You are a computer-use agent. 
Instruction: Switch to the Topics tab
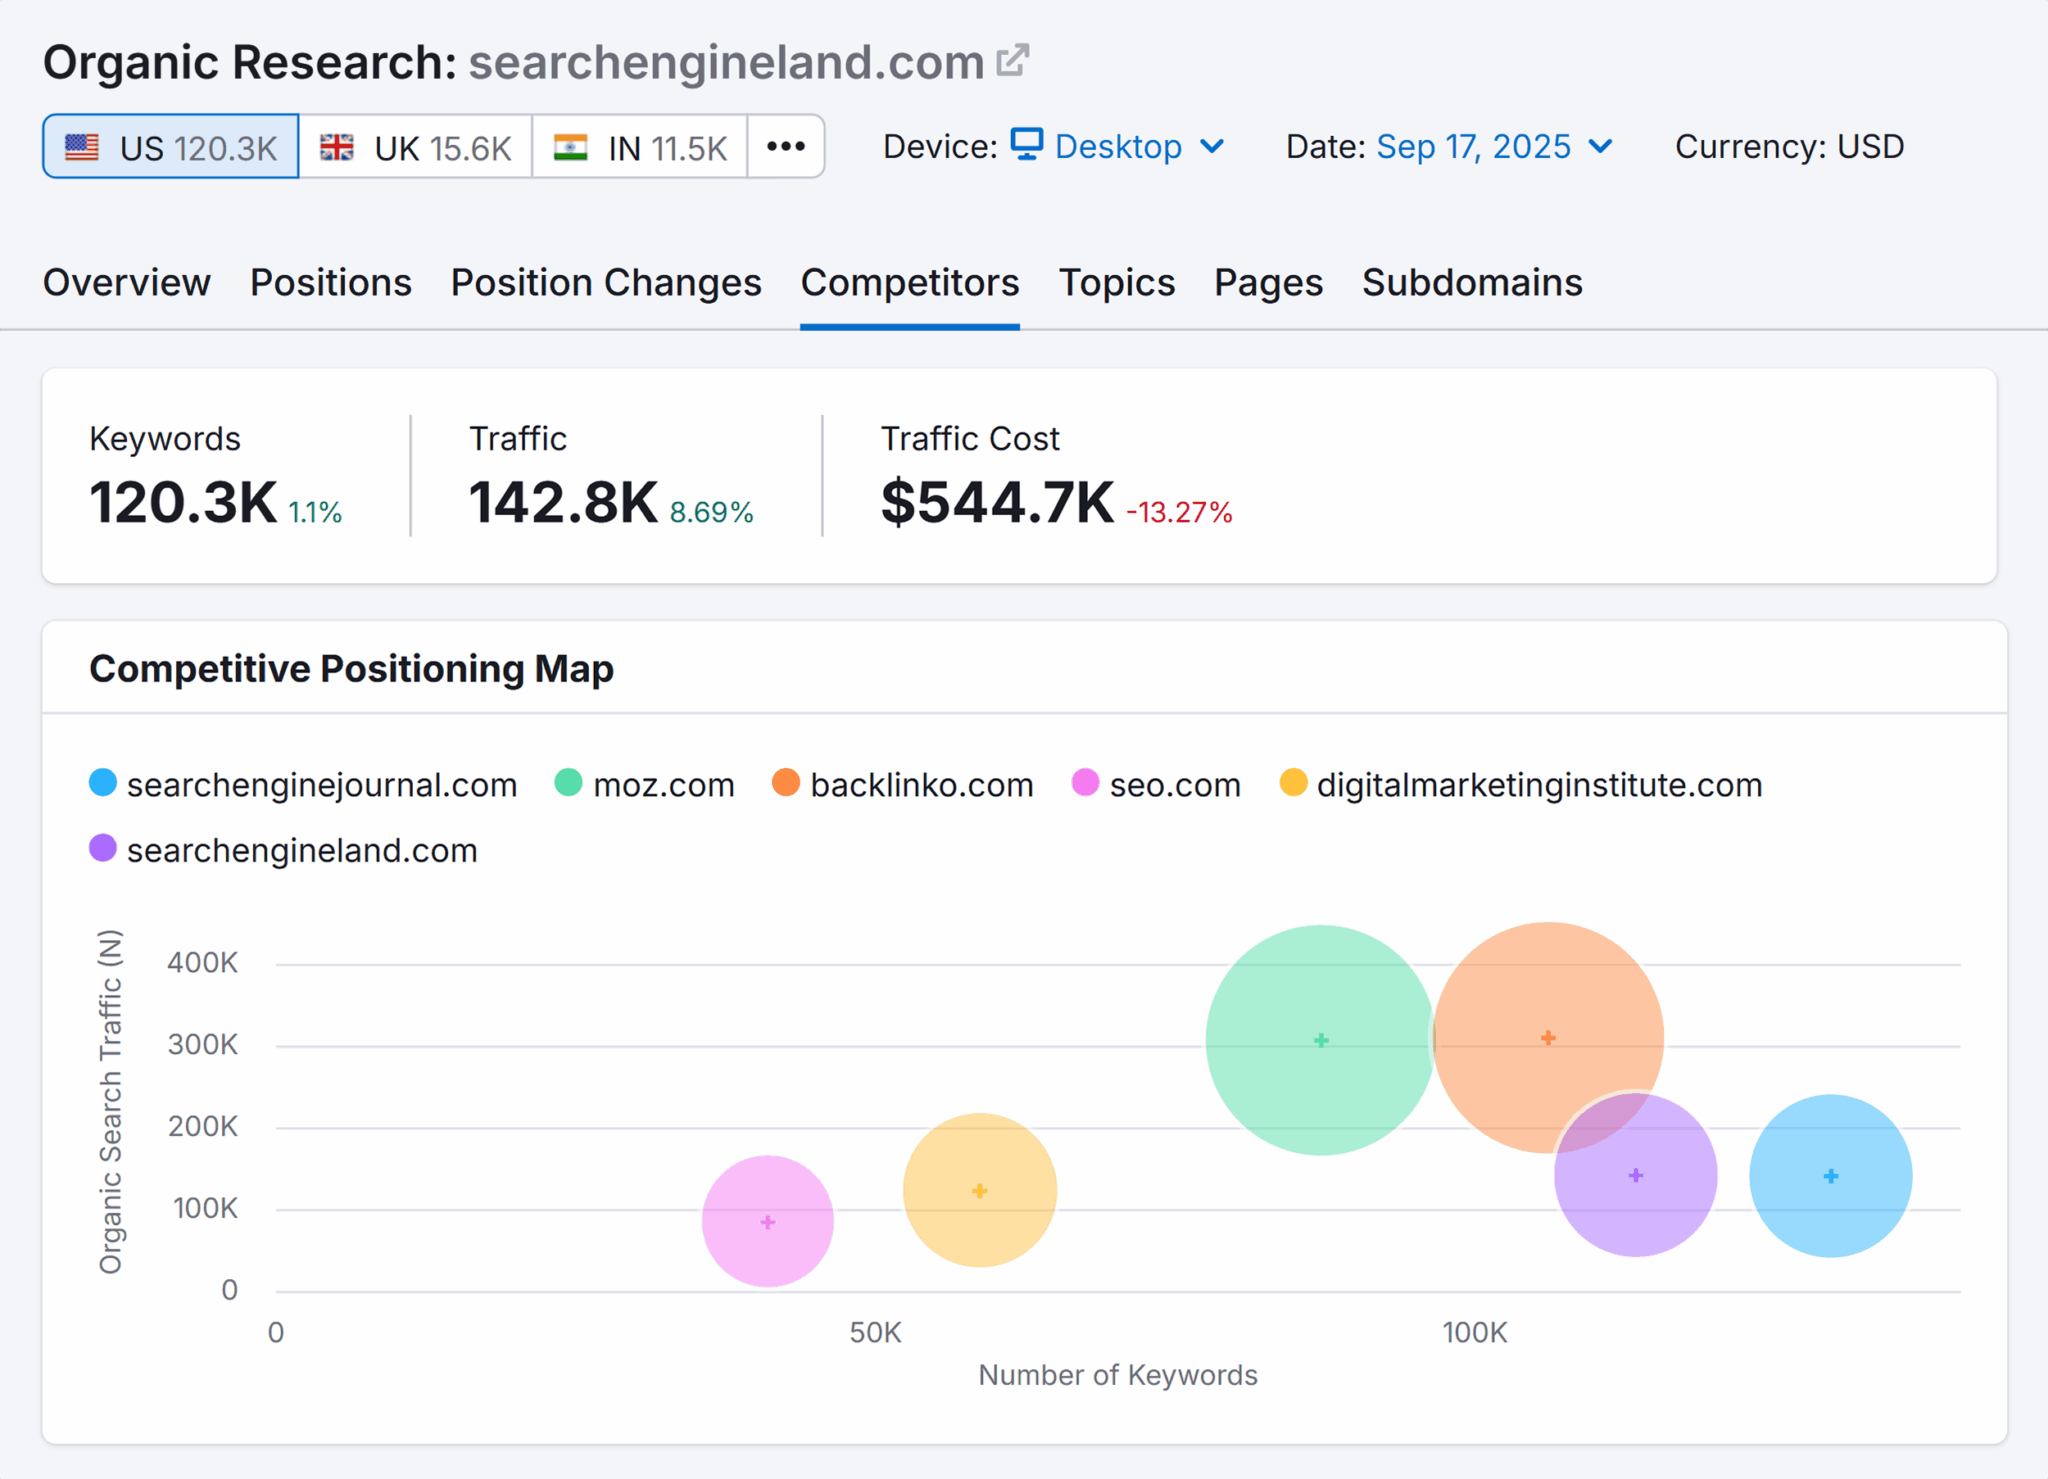point(1117,283)
